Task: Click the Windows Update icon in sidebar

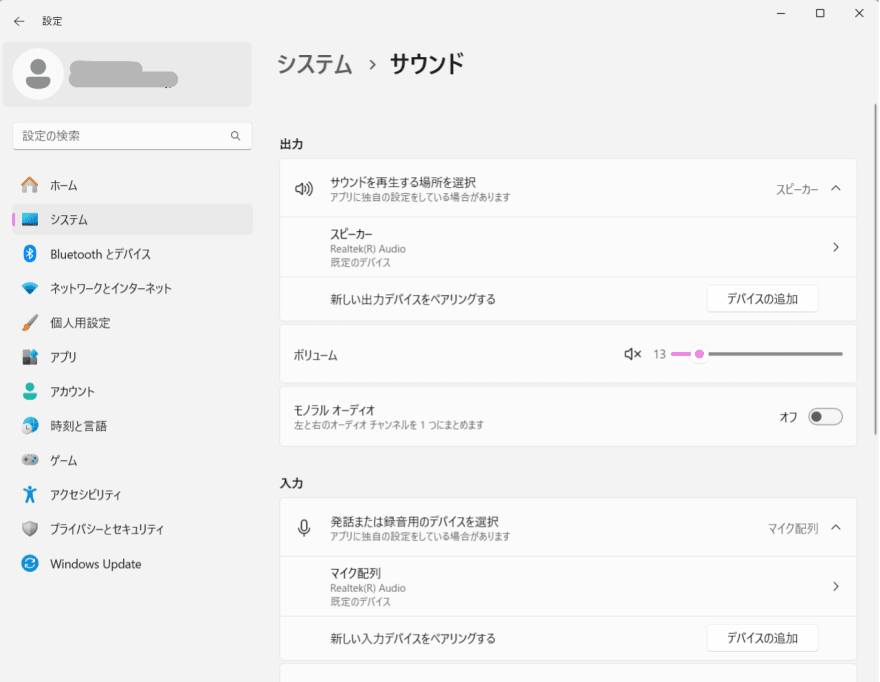Action: 30,564
